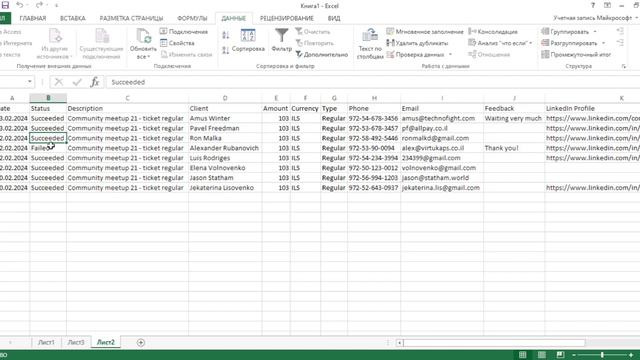
Task: Switch to sheet Лист1
Action: click(46, 342)
